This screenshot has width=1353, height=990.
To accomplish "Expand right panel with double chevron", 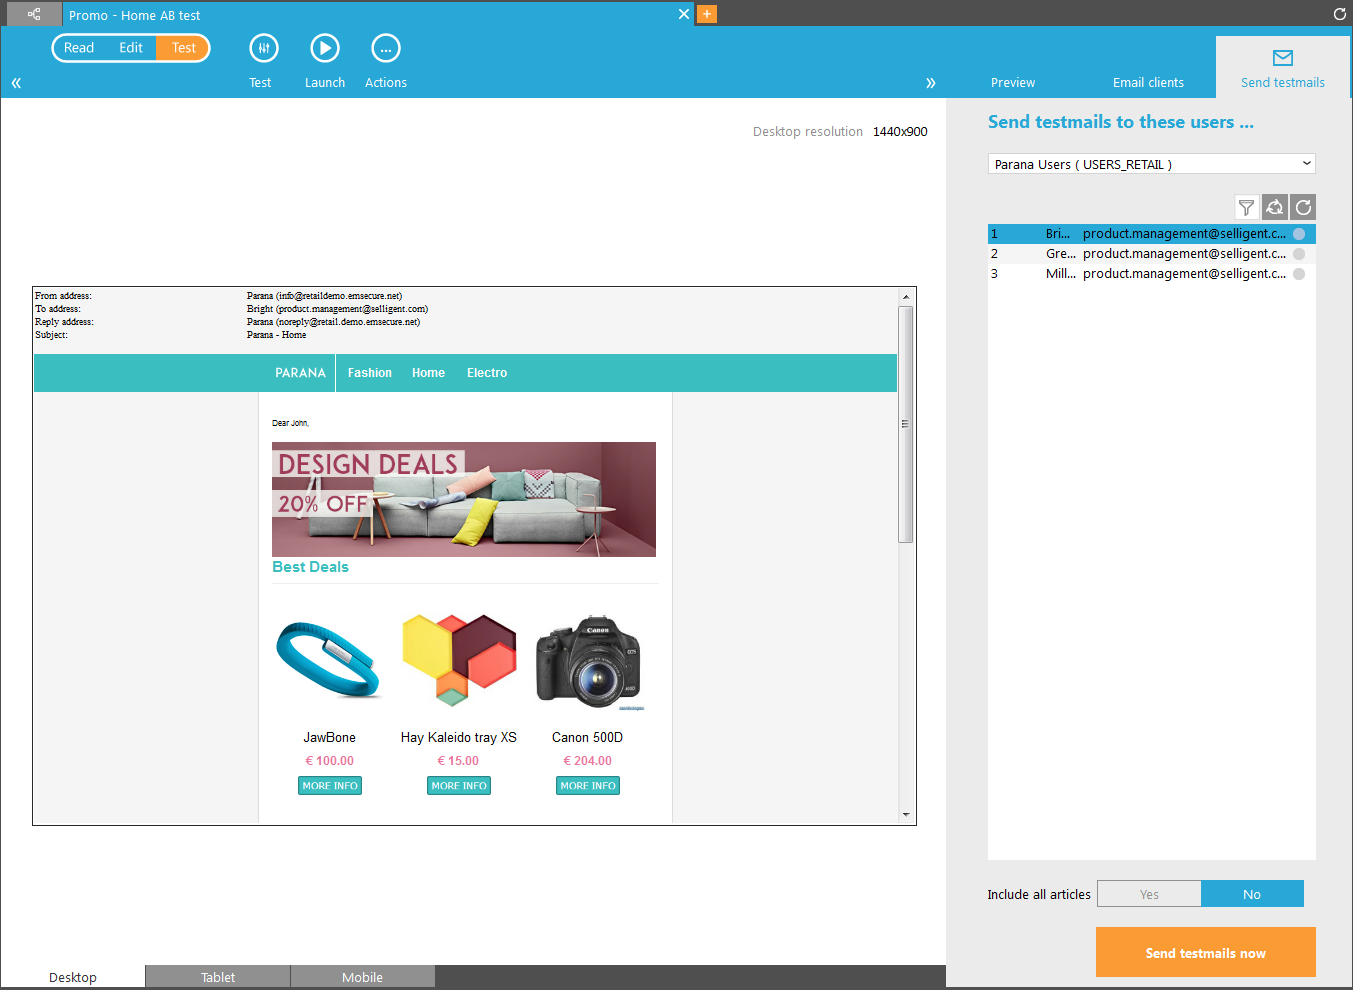I will pyautogui.click(x=931, y=83).
